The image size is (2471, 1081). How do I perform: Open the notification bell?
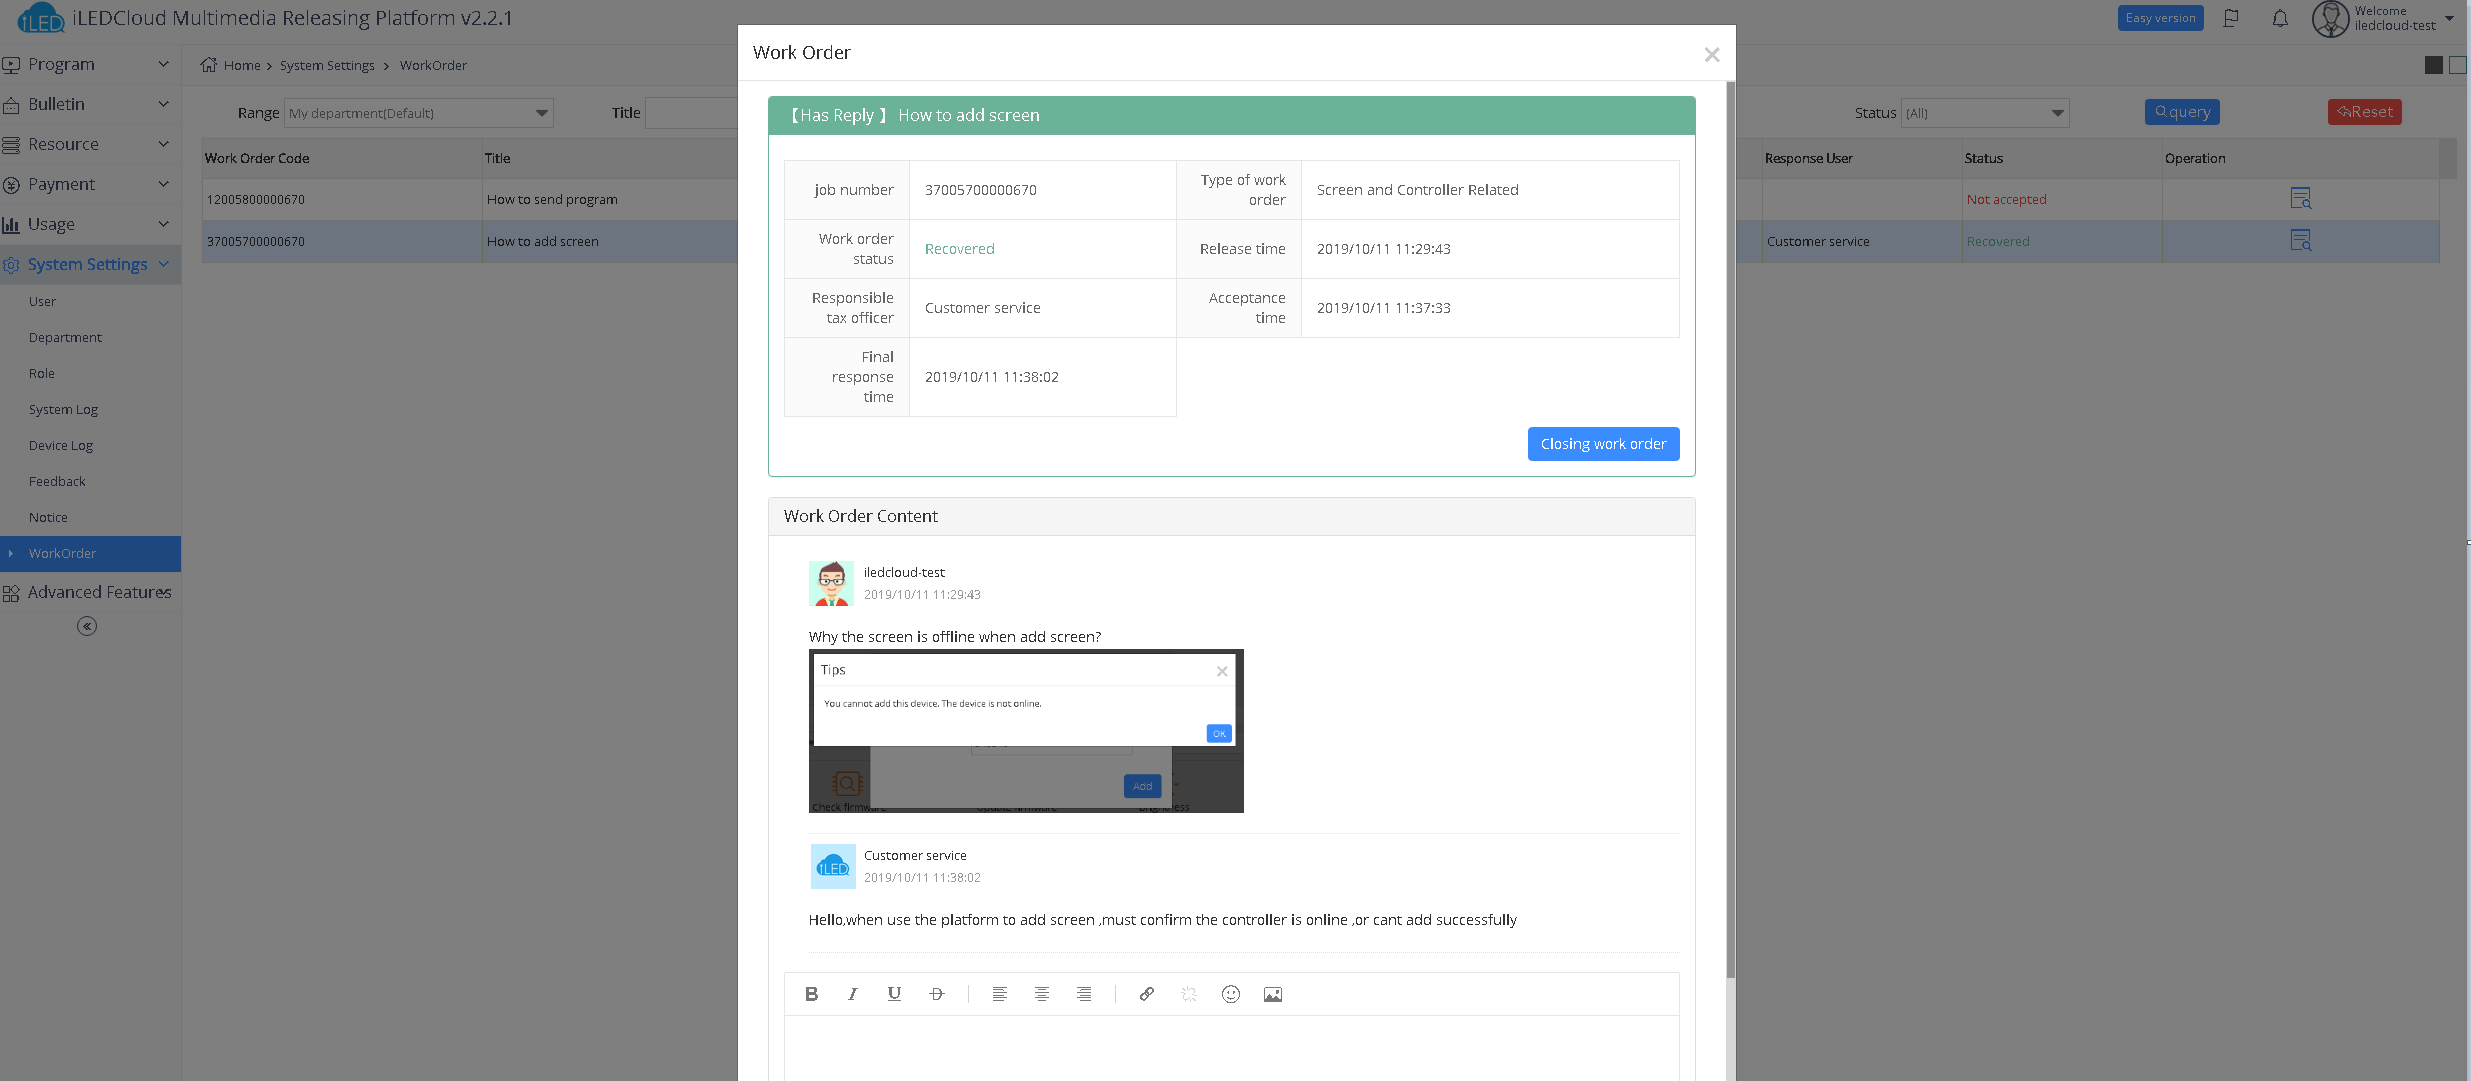(x=2280, y=19)
